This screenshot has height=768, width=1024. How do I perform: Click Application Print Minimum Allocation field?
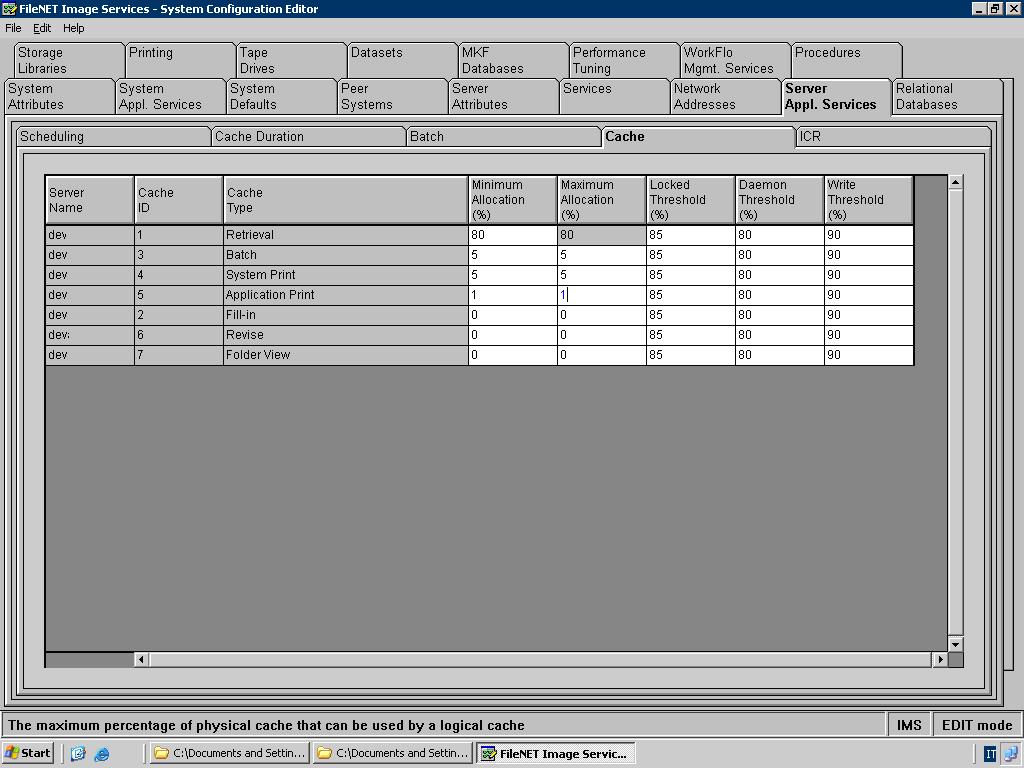(x=513, y=295)
